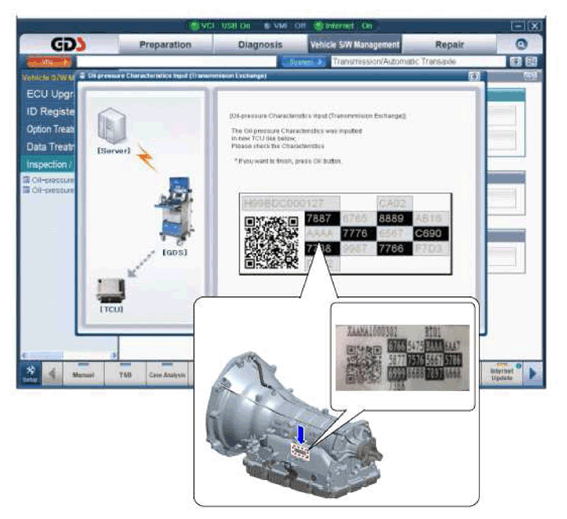
Task: Switch to the Preparation tab
Action: [165, 44]
